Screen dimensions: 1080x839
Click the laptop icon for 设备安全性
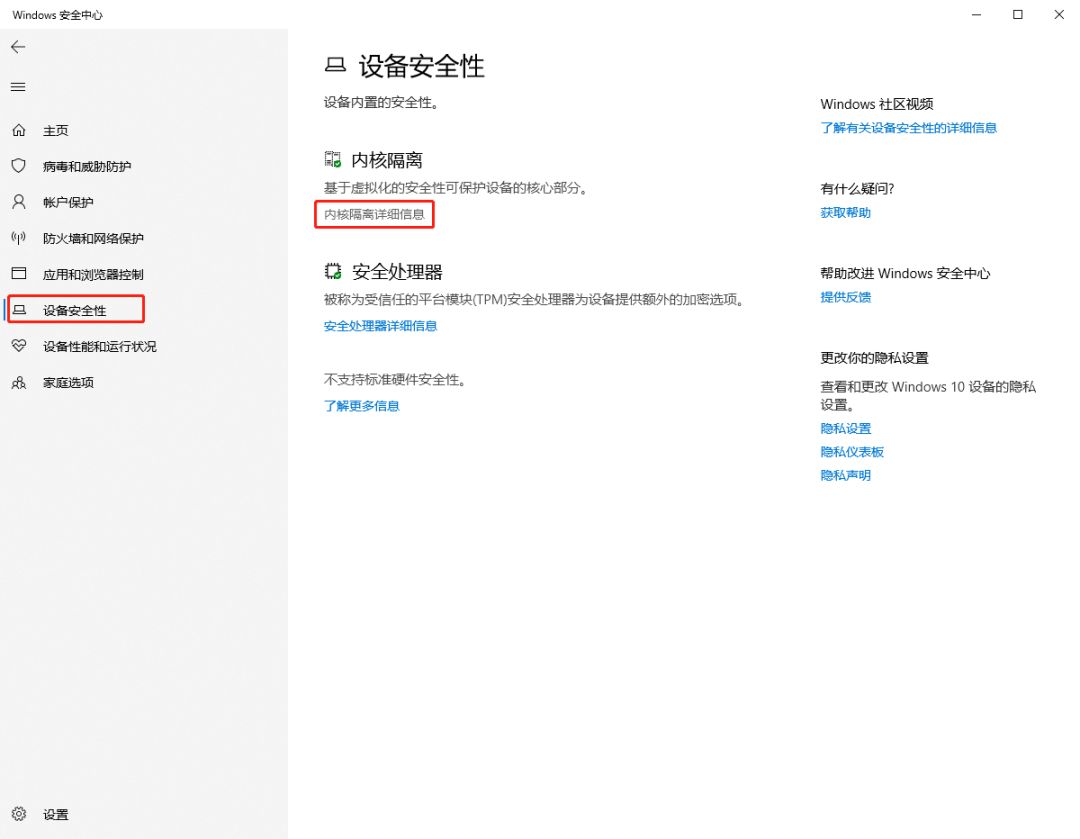click(19, 310)
